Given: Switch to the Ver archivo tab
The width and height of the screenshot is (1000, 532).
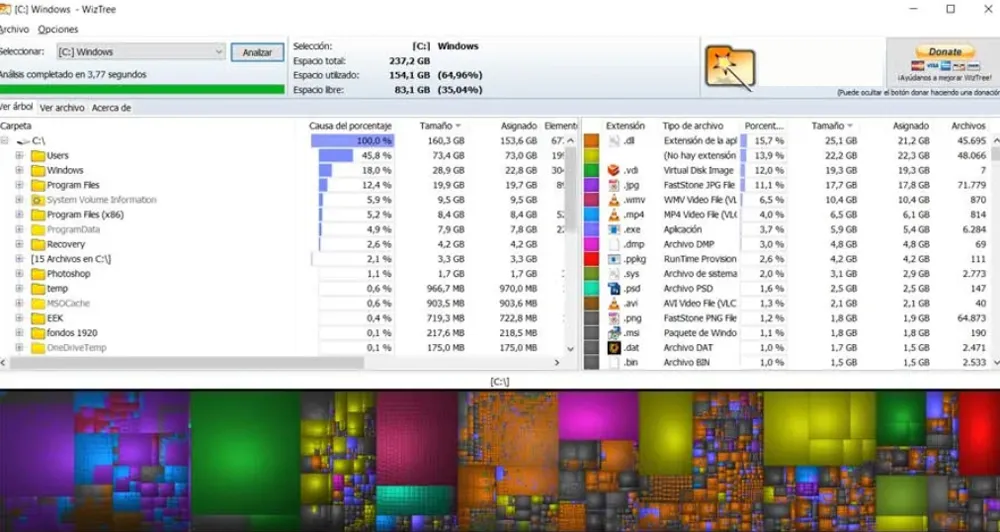Looking at the screenshot, I should point(62,108).
